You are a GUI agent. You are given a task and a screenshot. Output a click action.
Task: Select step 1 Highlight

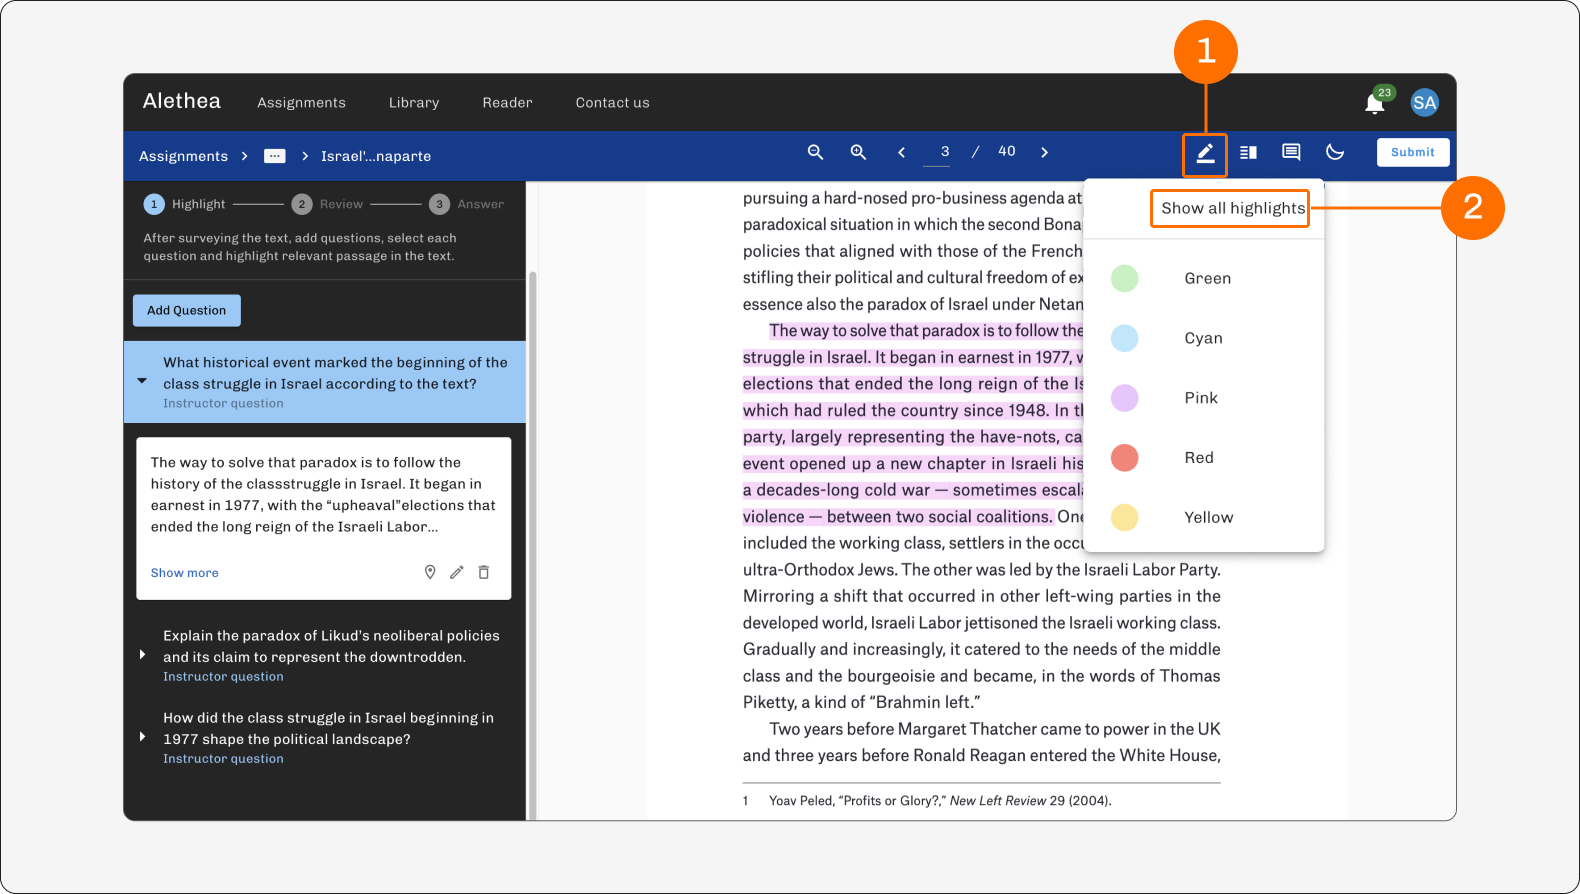185,204
